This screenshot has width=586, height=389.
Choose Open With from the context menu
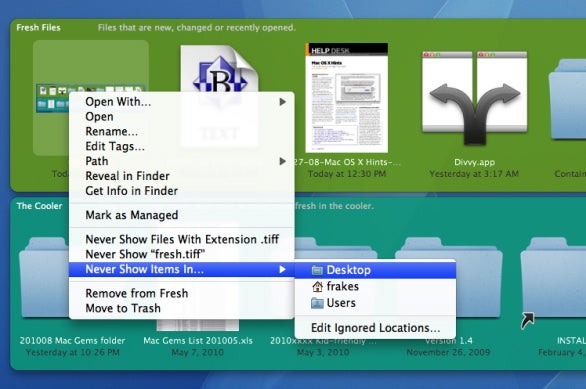[182, 102]
